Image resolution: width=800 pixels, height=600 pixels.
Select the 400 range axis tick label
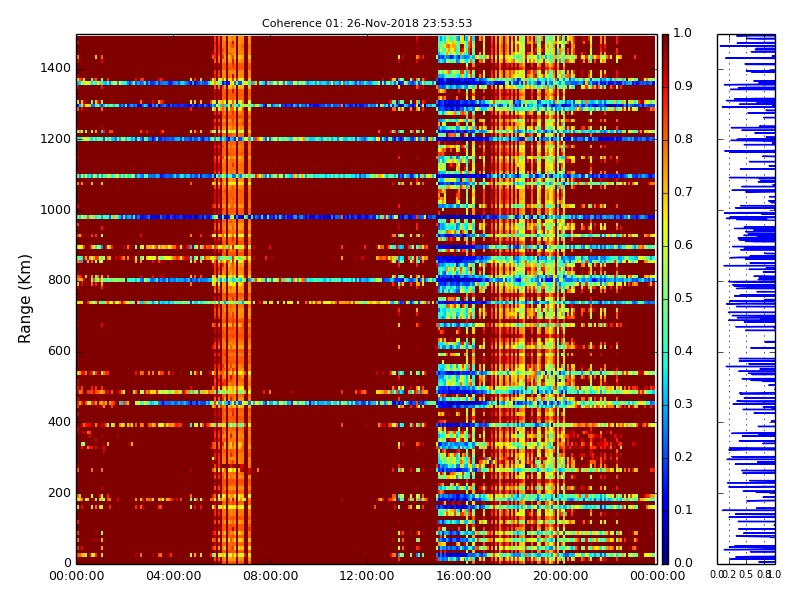click(59, 422)
